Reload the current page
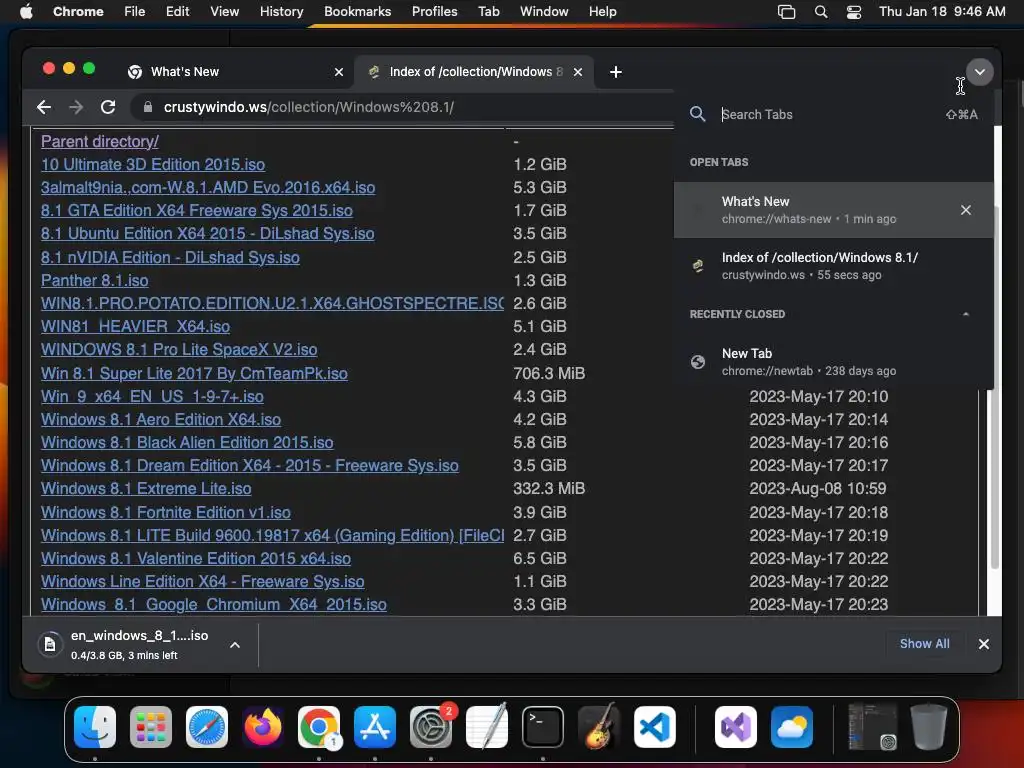 [x=108, y=107]
